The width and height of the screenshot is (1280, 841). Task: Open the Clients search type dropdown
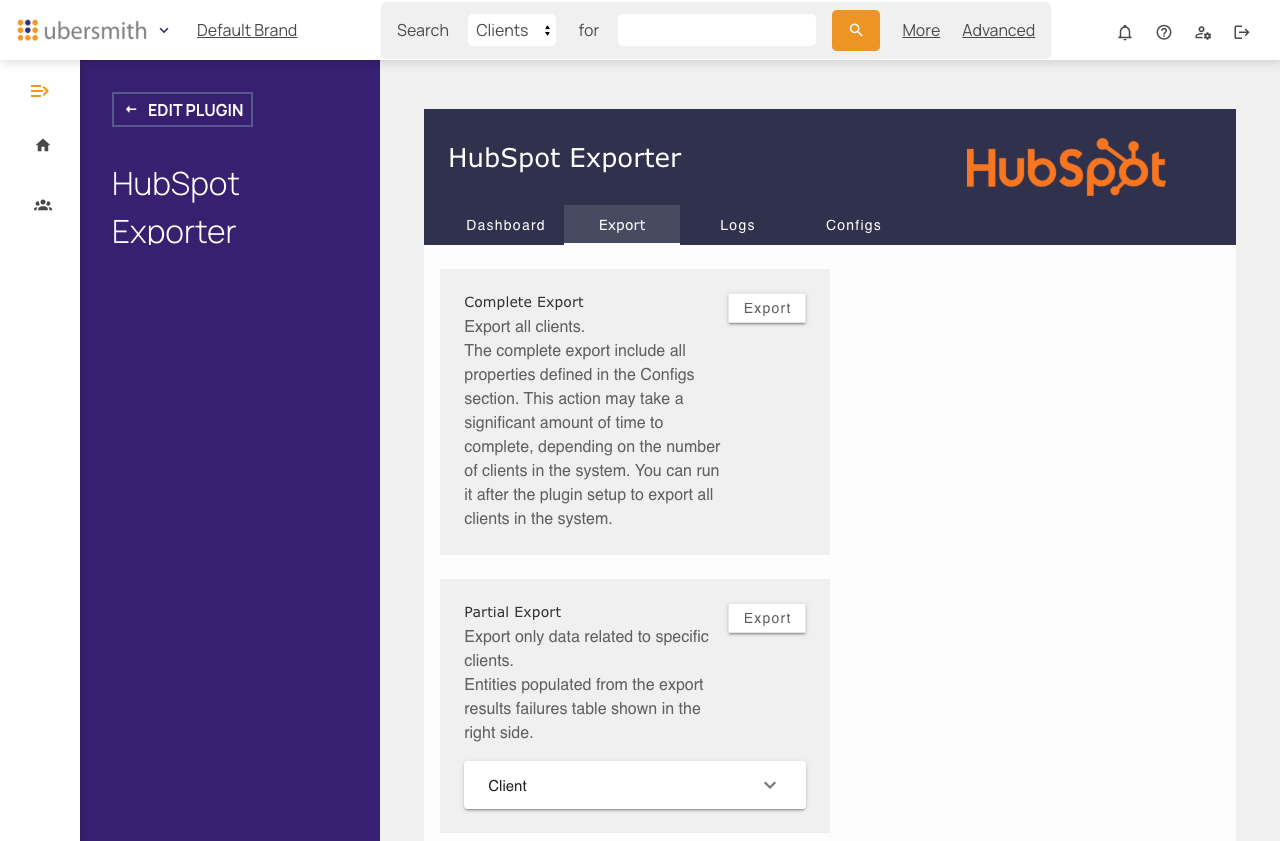pyautogui.click(x=512, y=30)
